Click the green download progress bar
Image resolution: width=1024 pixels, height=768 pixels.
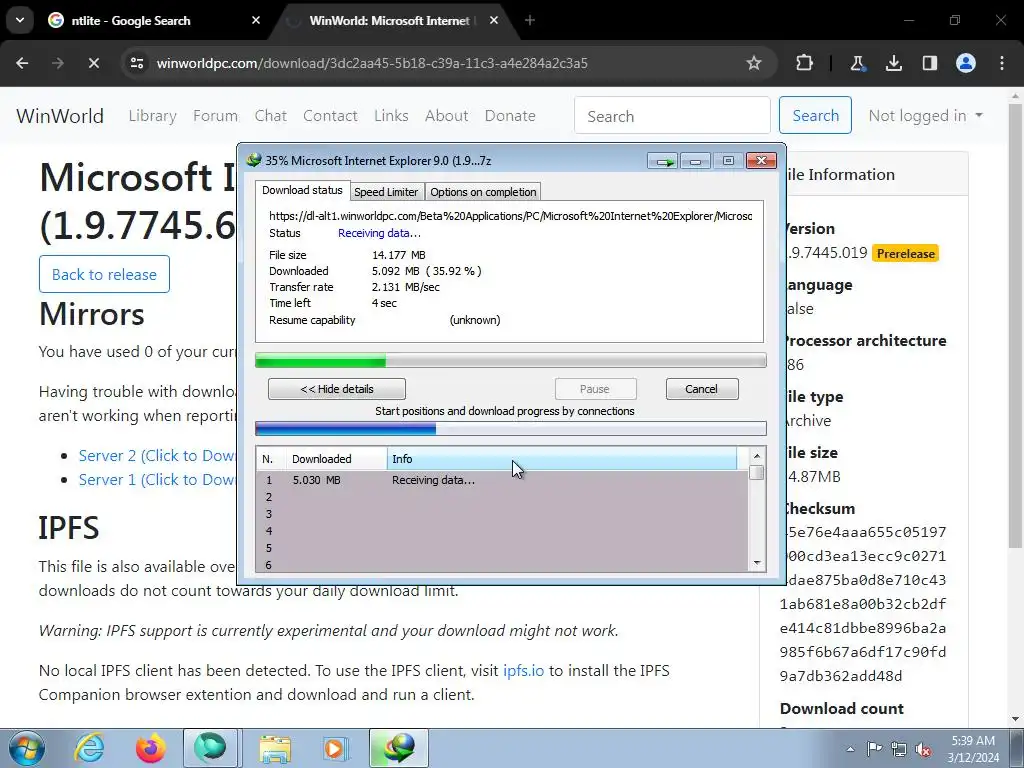click(x=511, y=360)
